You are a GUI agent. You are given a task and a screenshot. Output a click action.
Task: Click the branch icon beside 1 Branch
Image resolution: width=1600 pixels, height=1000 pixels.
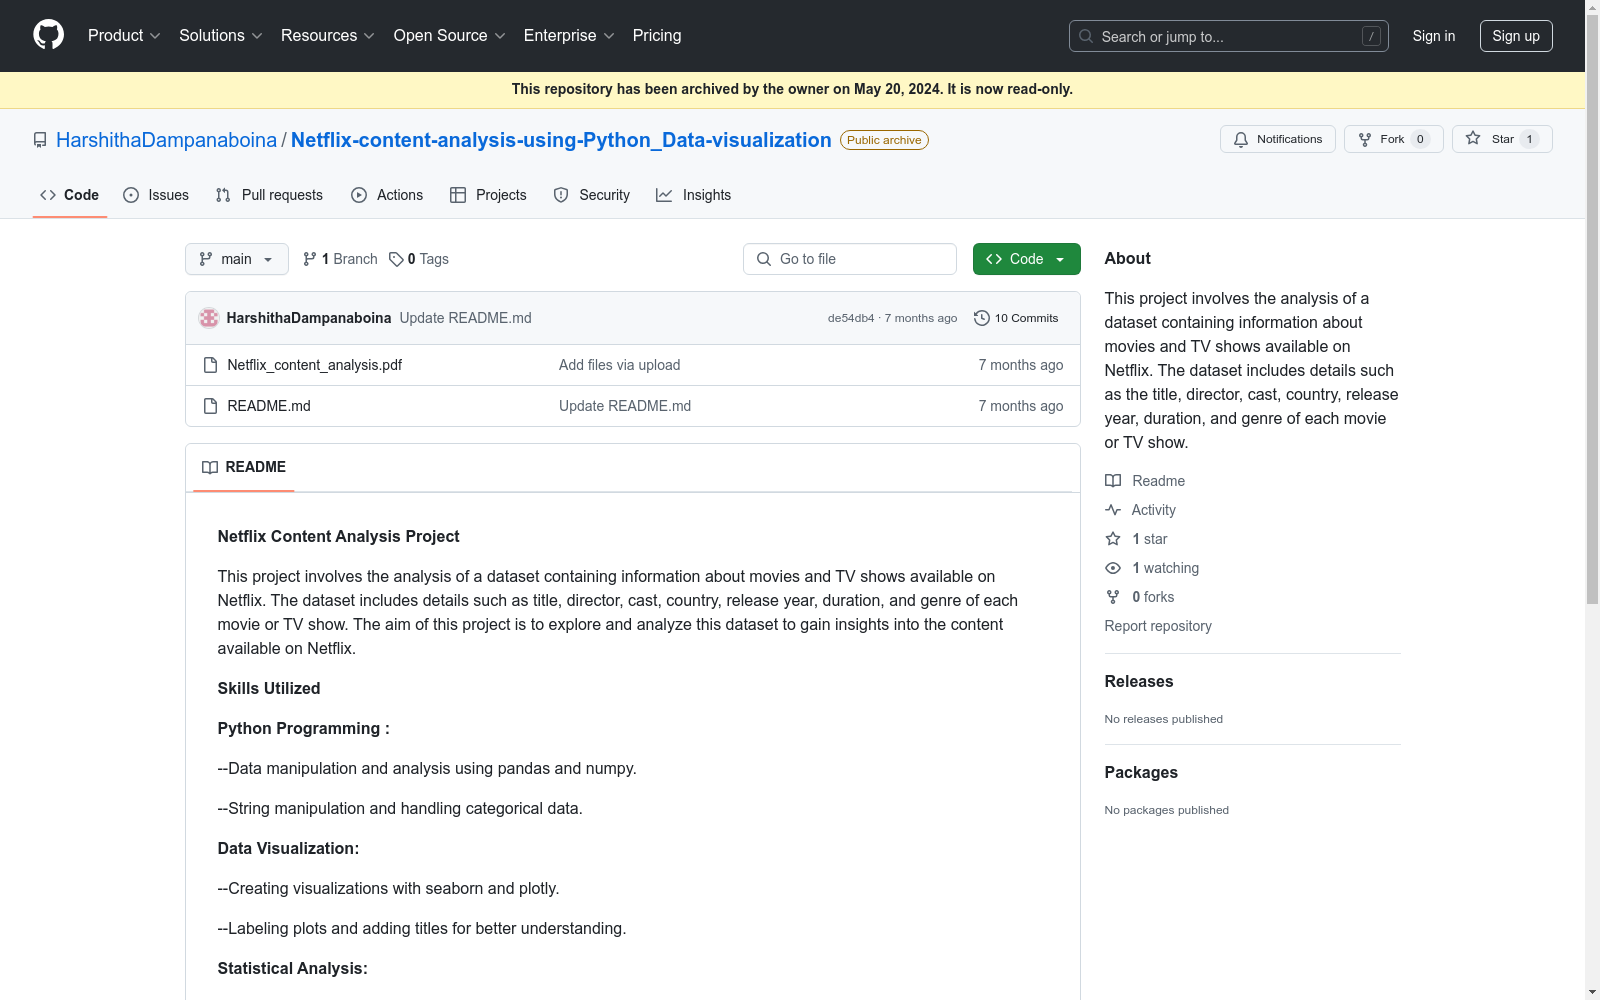[310, 259]
